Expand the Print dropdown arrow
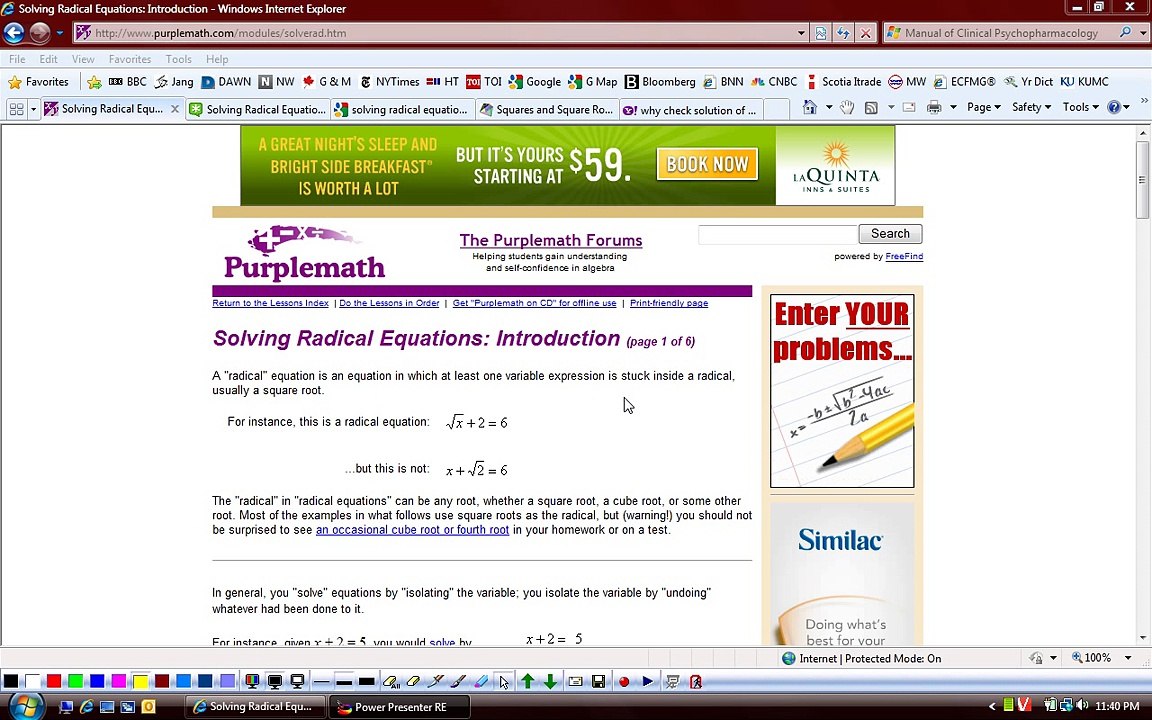The width and height of the screenshot is (1152, 720). point(953,107)
